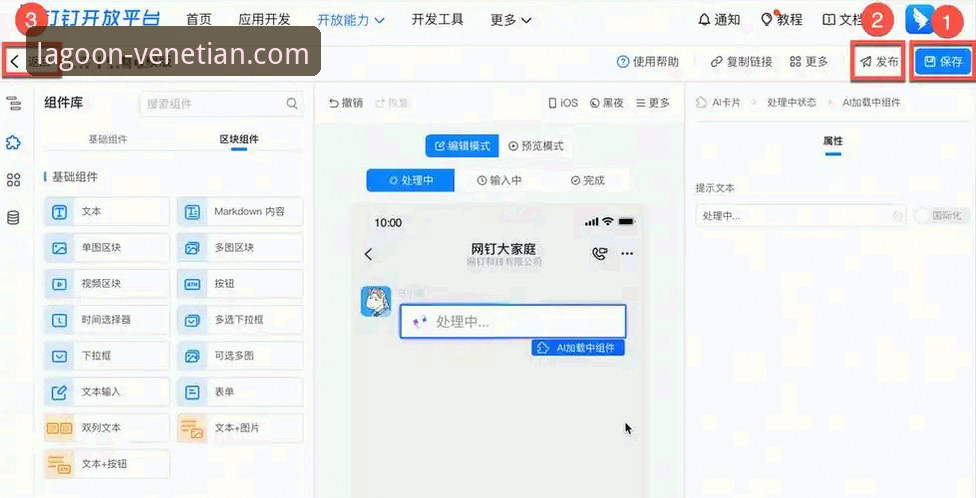
Task: Click 撤销 undo
Action: [x=345, y=103]
